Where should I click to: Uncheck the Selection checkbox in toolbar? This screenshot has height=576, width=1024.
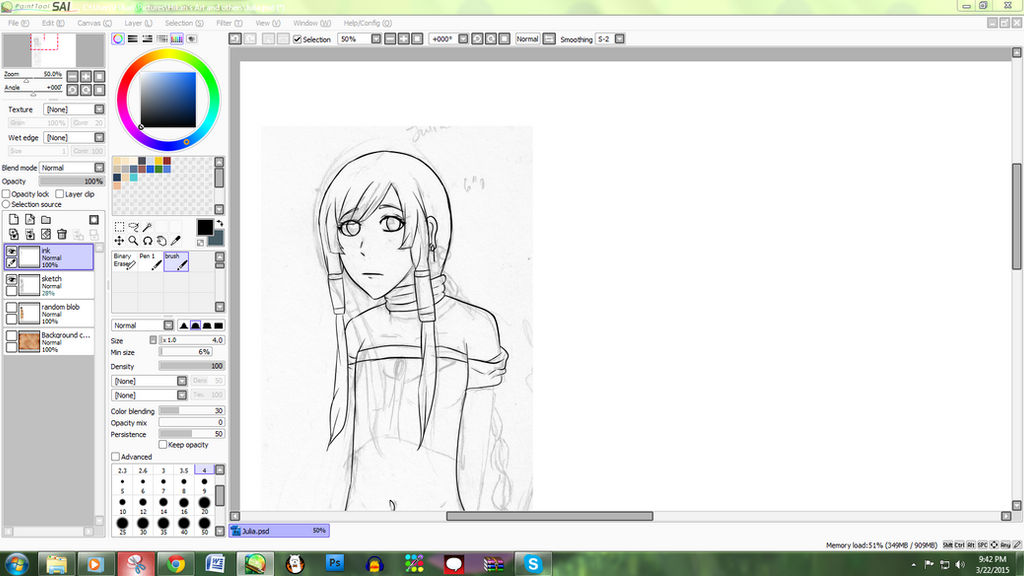297,39
